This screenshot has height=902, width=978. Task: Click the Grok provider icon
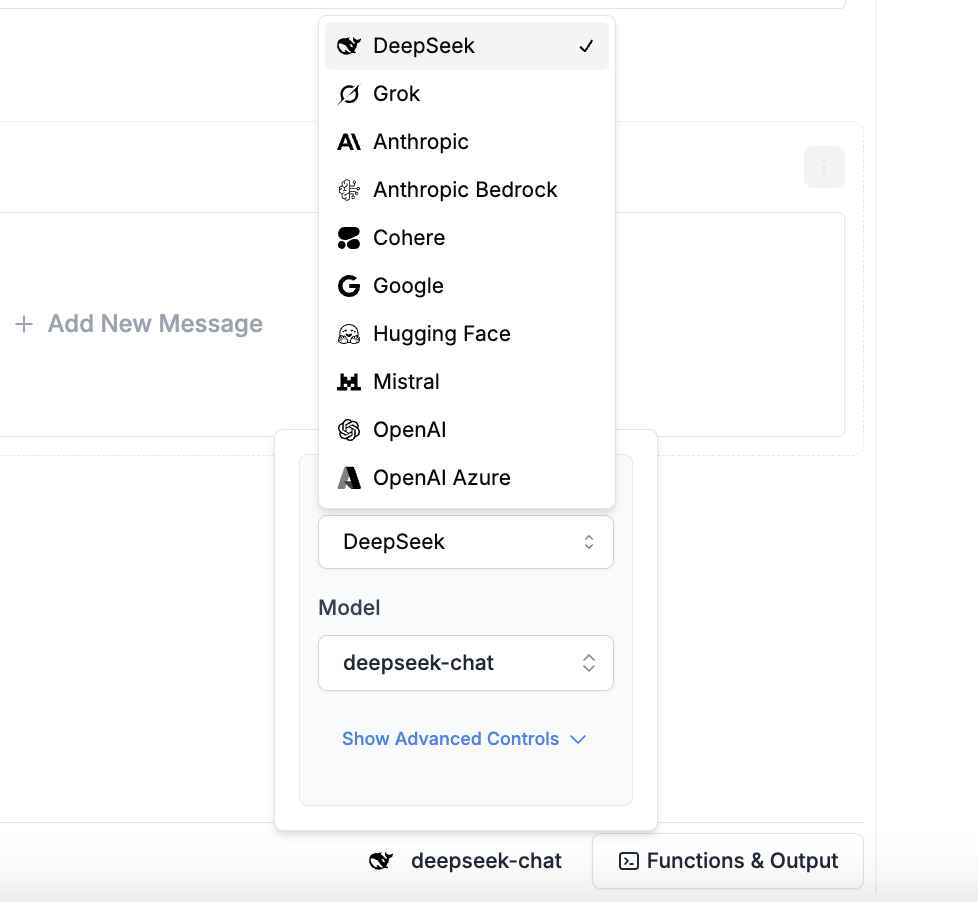pyautogui.click(x=348, y=93)
